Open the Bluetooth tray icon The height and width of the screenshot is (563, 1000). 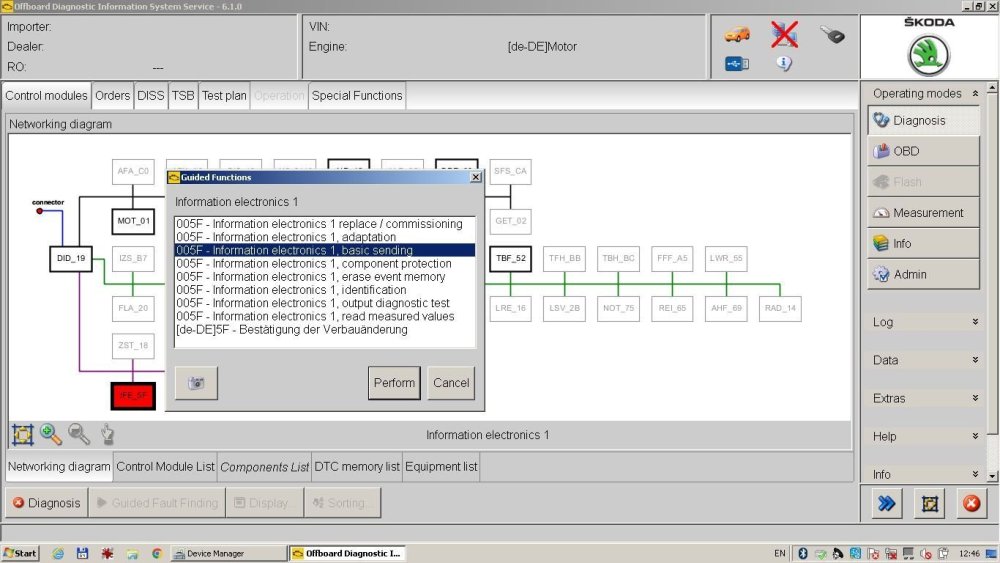coord(803,553)
